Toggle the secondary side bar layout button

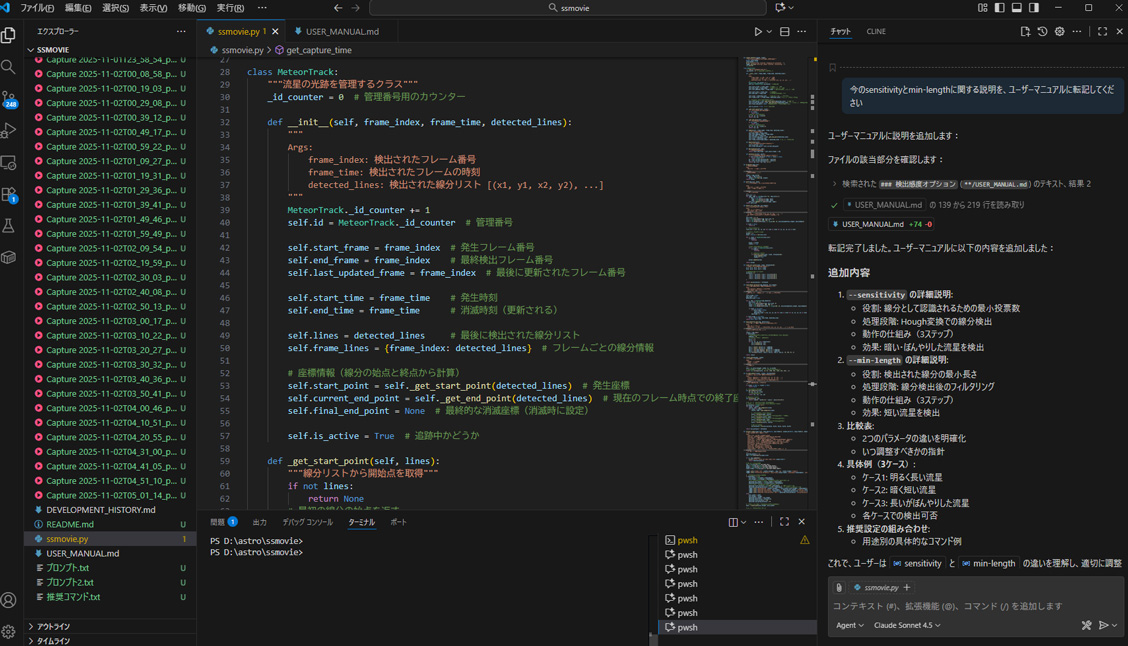tap(1033, 8)
